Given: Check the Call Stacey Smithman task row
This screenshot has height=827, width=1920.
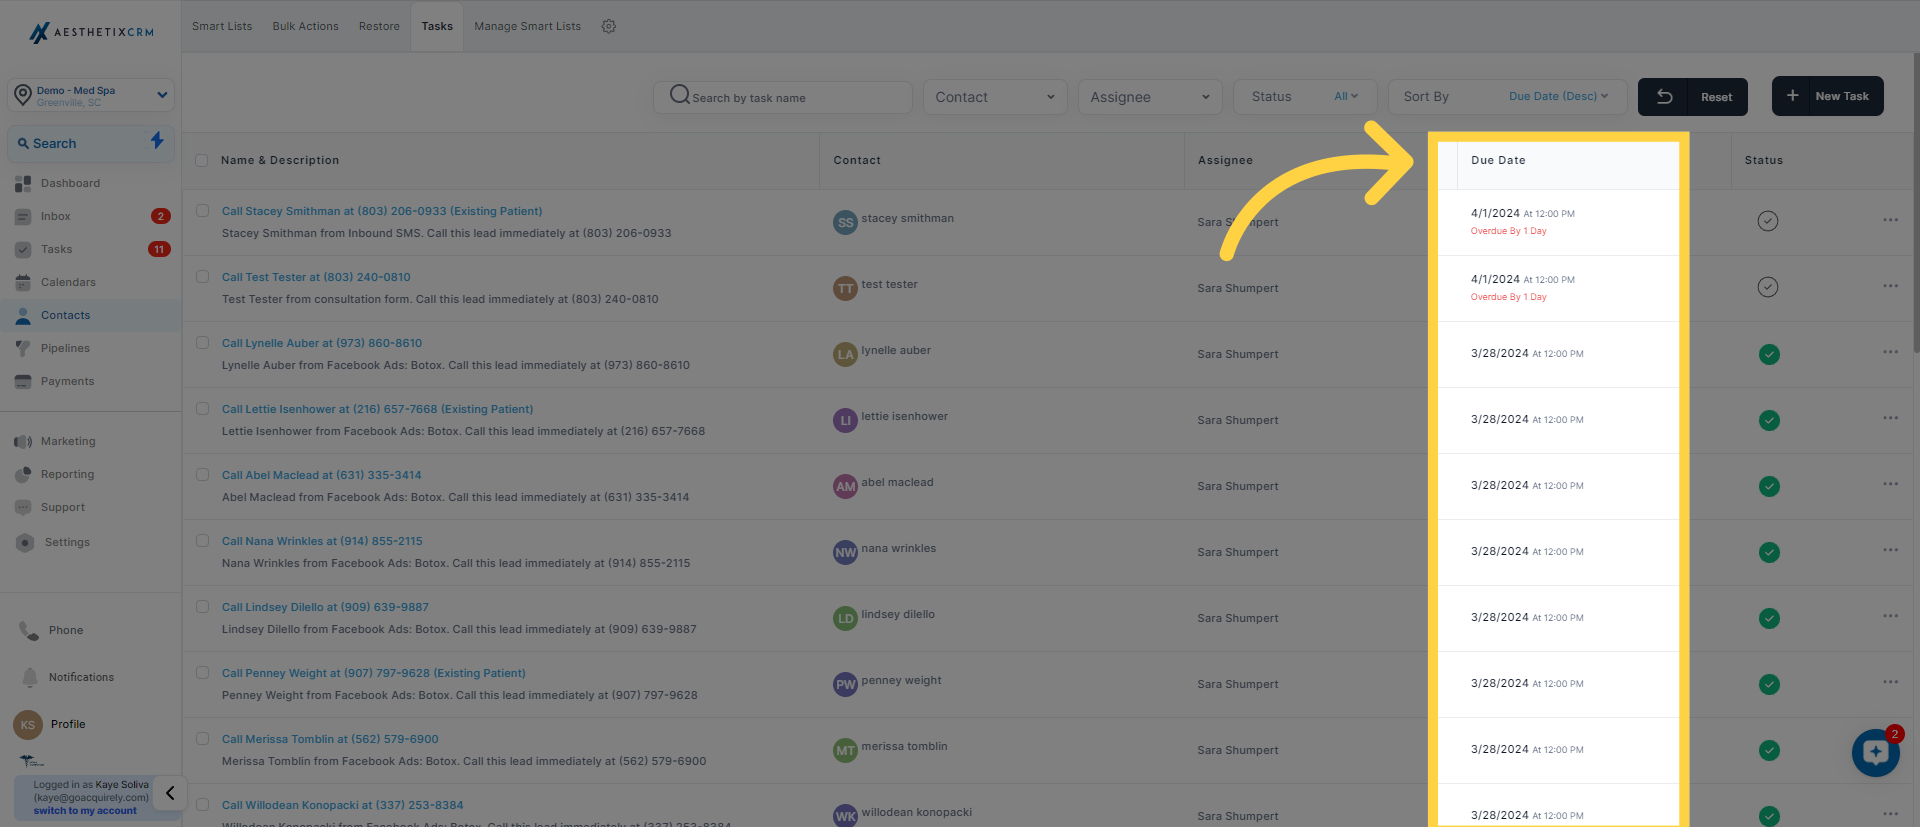Looking at the screenshot, I should pos(202,211).
